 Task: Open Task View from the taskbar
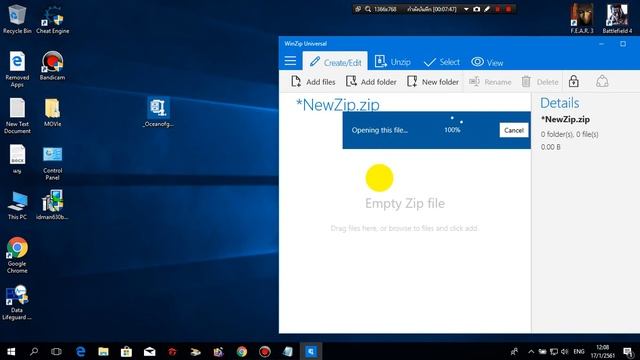[56, 351]
